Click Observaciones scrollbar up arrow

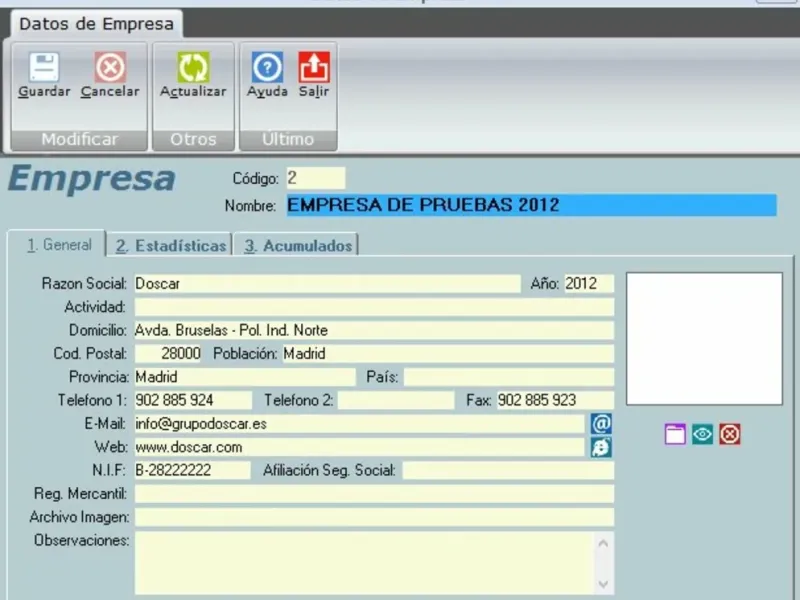(604, 543)
